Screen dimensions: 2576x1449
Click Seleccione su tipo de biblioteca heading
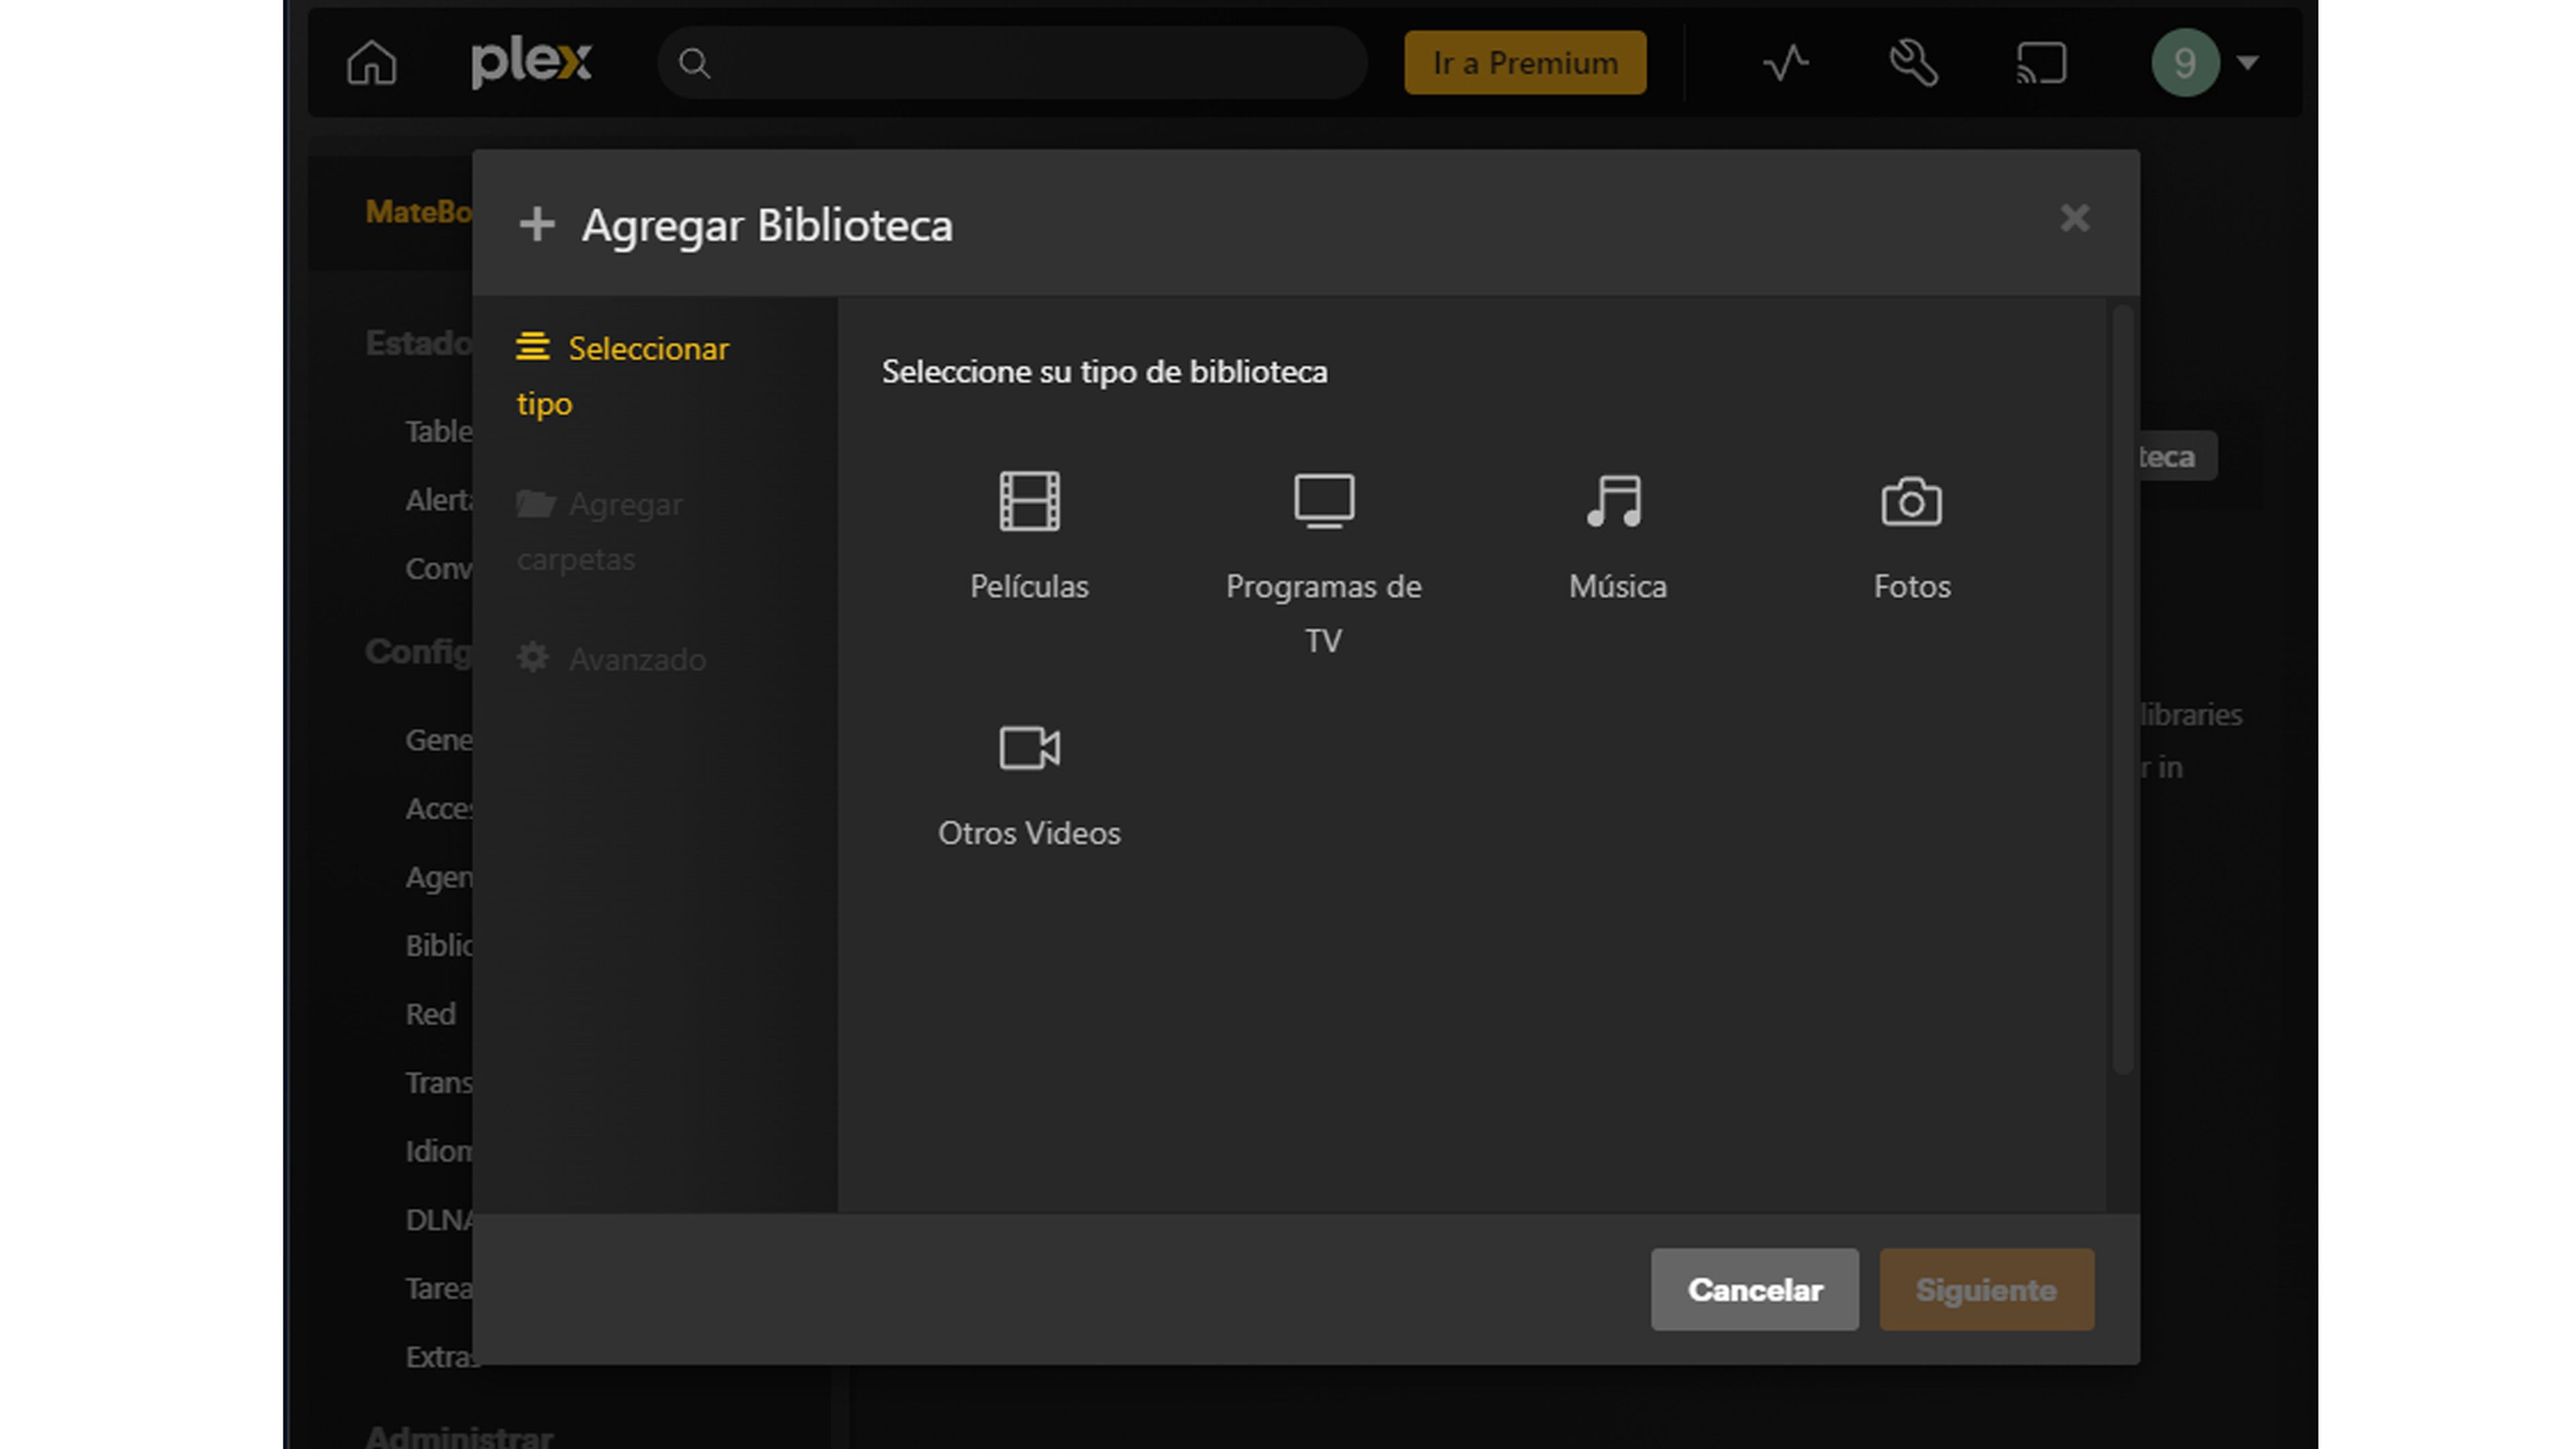click(x=1104, y=372)
